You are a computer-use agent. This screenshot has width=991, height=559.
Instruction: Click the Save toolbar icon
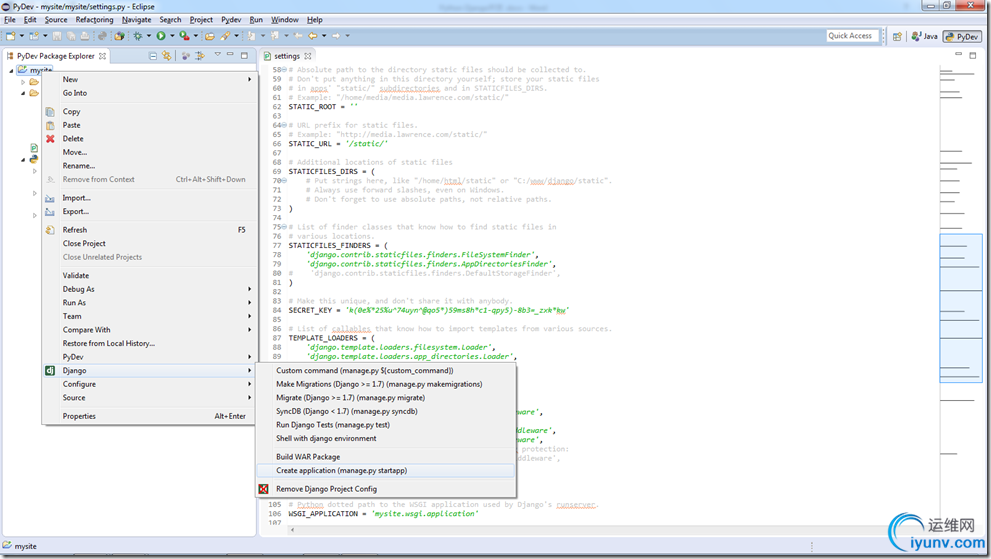click(57, 36)
